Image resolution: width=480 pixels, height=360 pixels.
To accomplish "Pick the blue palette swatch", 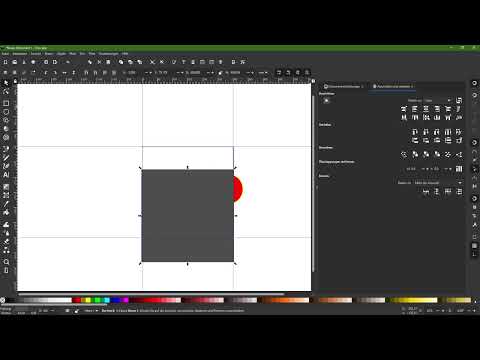I will coord(116,300).
